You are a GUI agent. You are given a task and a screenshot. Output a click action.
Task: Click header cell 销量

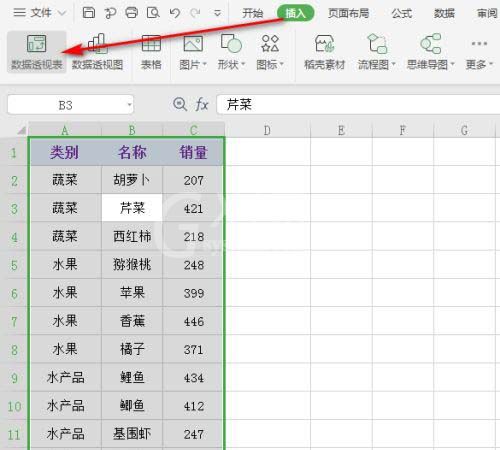[x=193, y=152]
